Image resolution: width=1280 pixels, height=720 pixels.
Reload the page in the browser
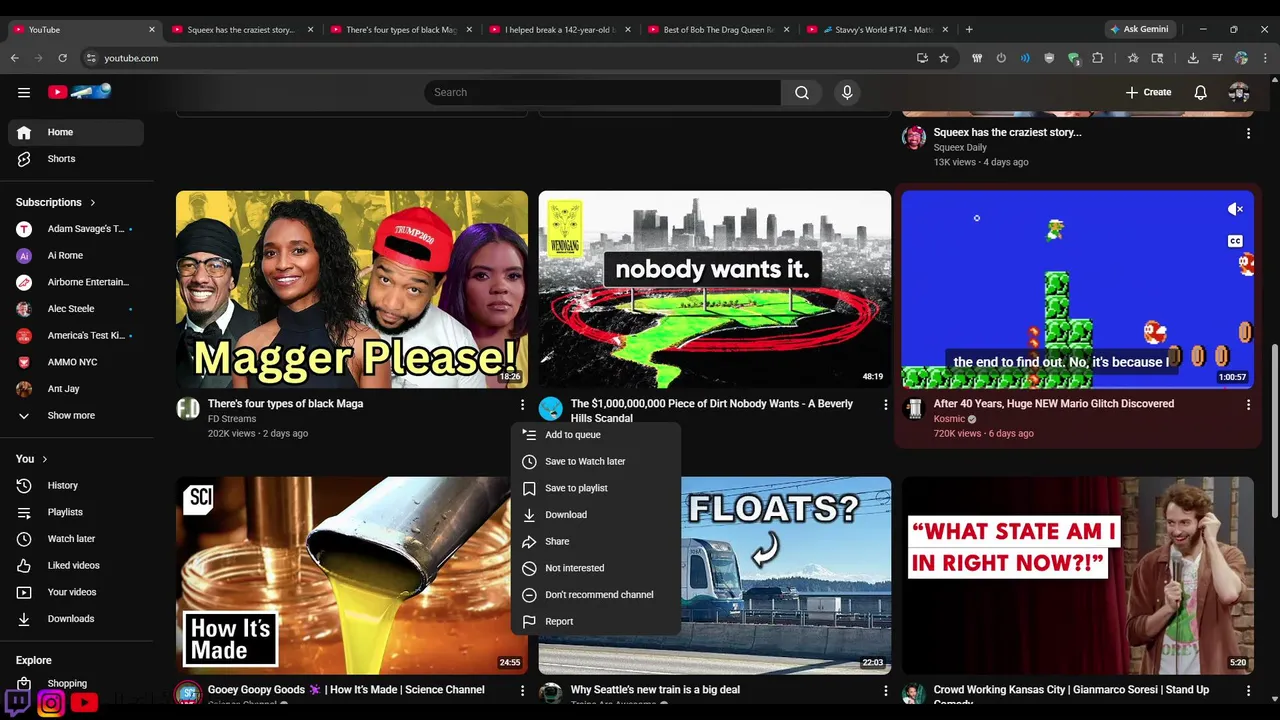63,58
